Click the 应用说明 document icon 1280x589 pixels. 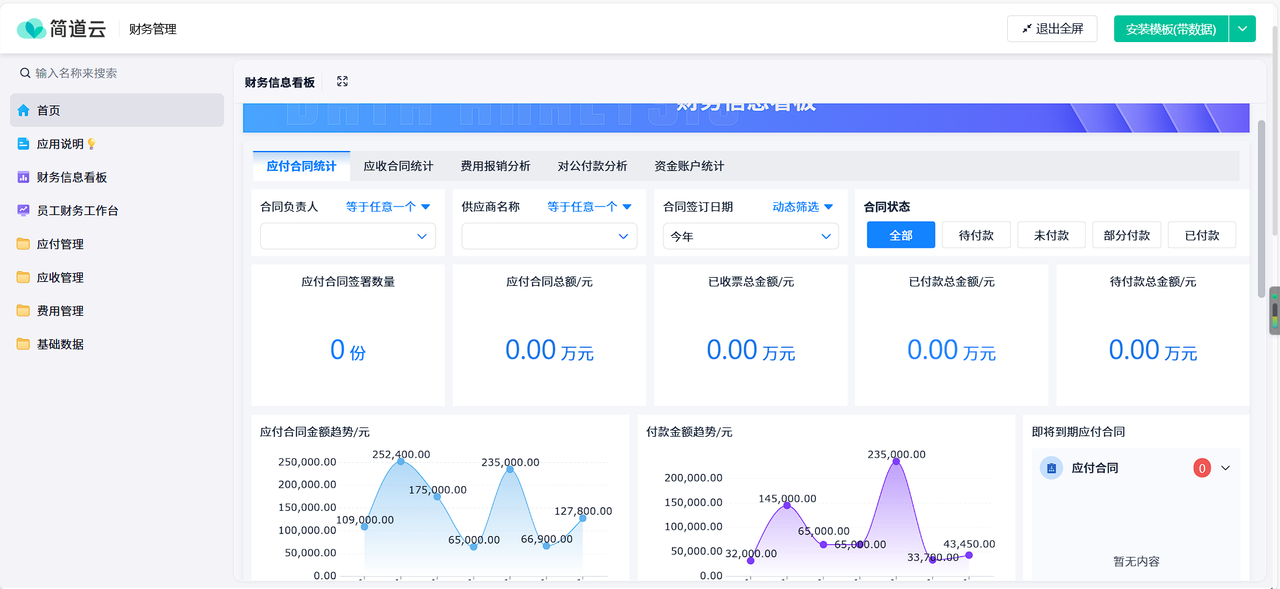23,144
